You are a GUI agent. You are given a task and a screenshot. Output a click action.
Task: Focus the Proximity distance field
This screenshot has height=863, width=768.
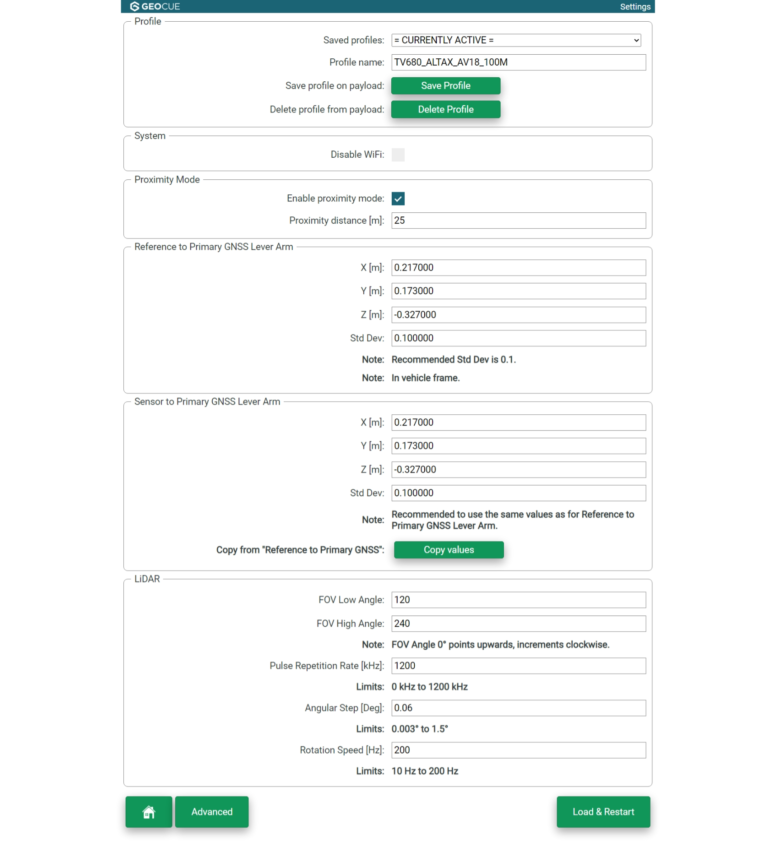click(x=519, y=221)
